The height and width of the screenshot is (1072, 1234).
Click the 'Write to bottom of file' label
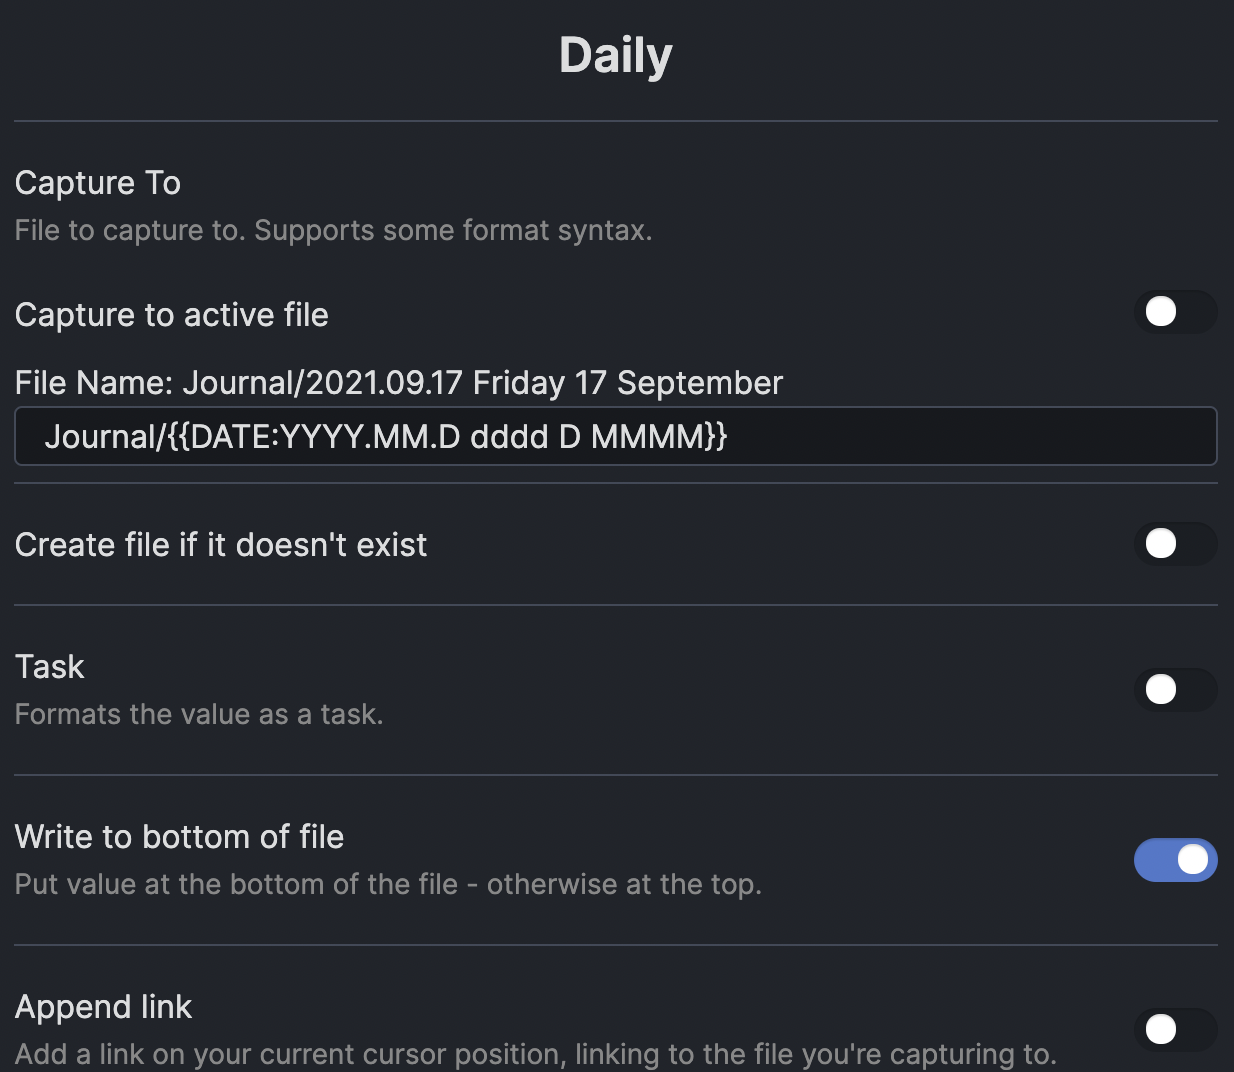click(x=180, y=837)
